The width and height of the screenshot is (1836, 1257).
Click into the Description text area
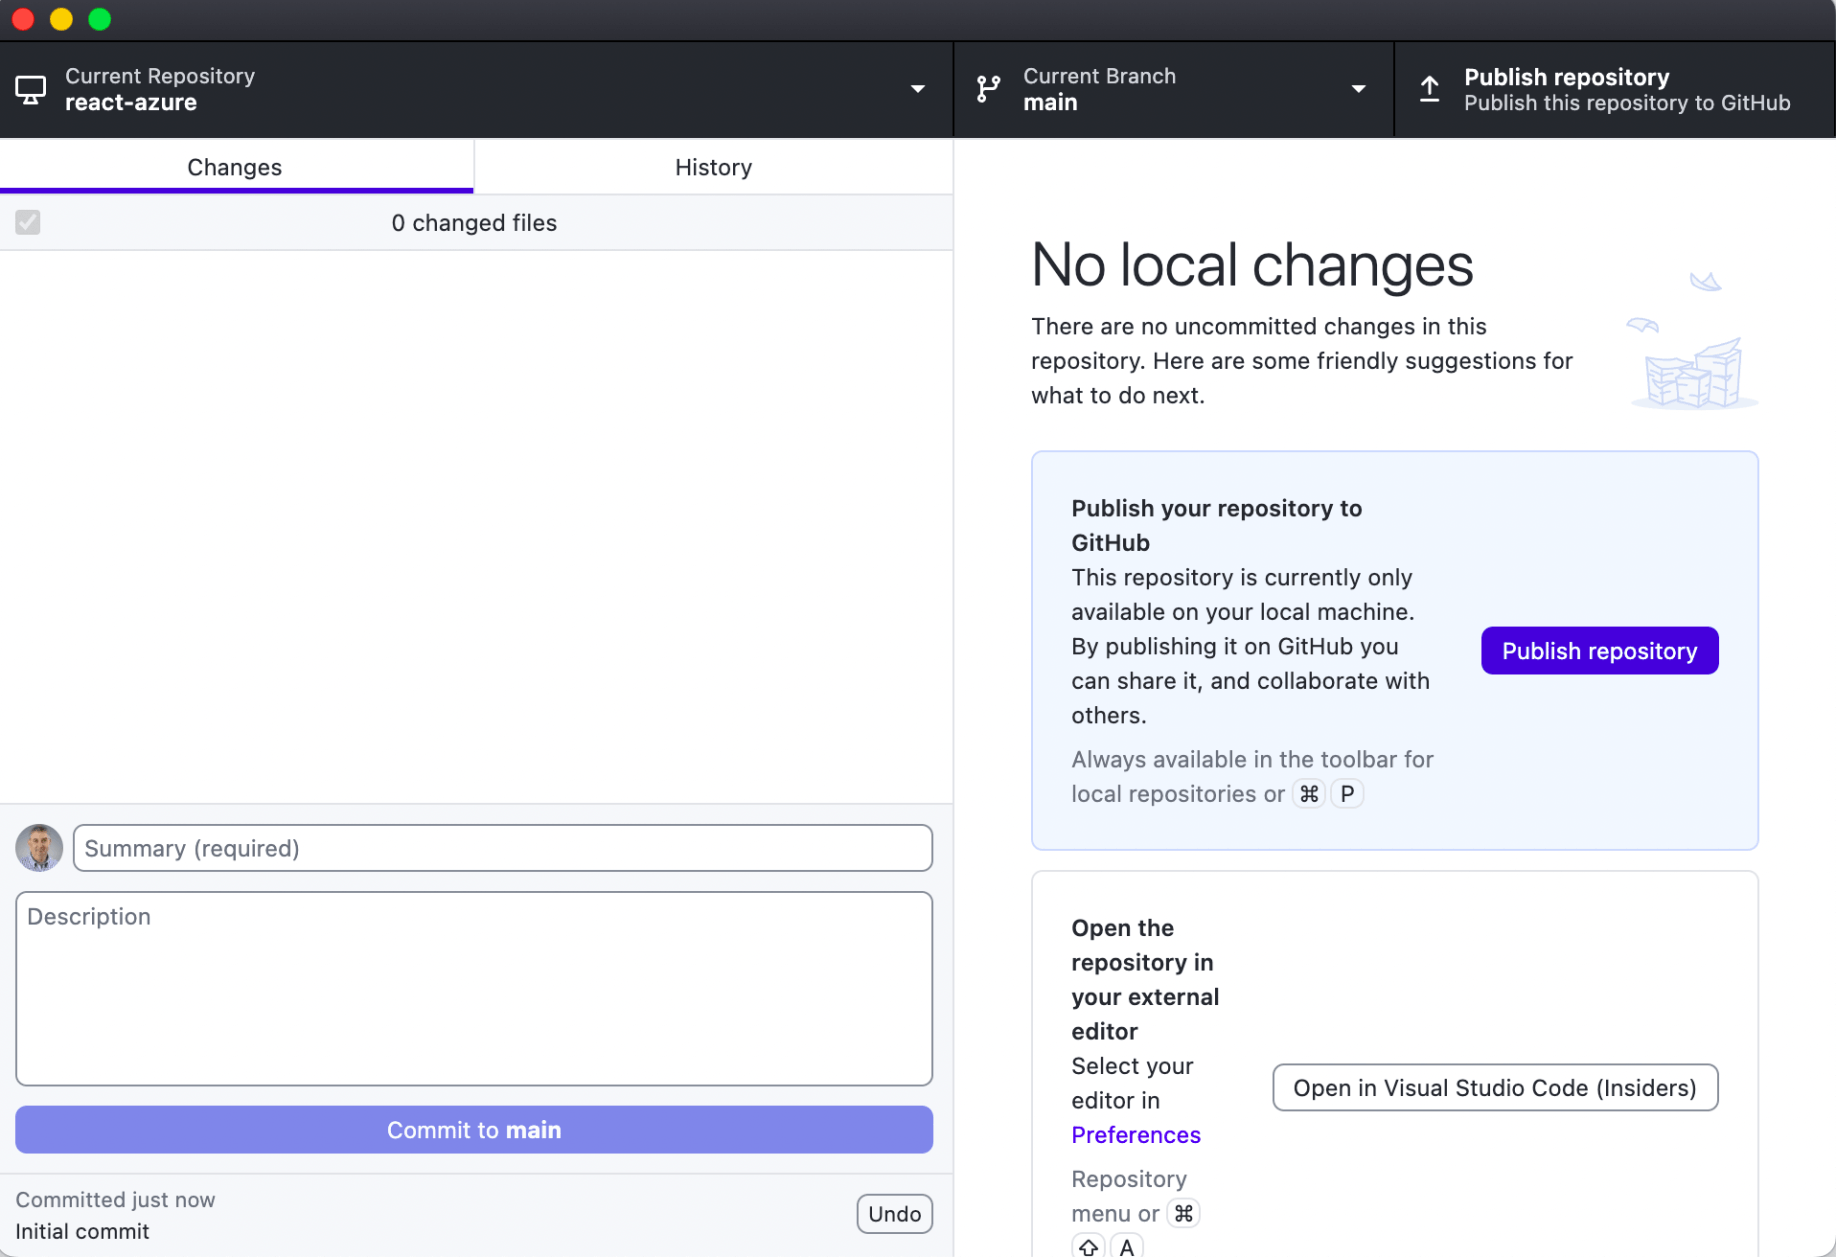pyautogui.click(x=474, y=988)
